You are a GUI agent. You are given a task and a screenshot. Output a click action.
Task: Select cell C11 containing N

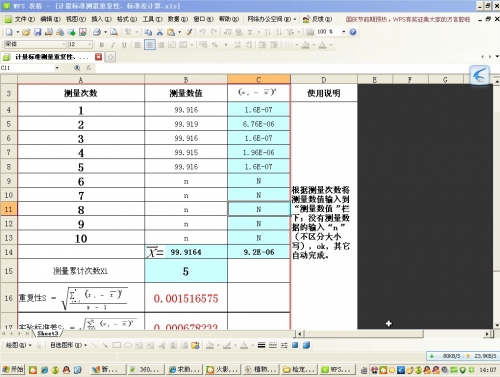pos(259,209)
